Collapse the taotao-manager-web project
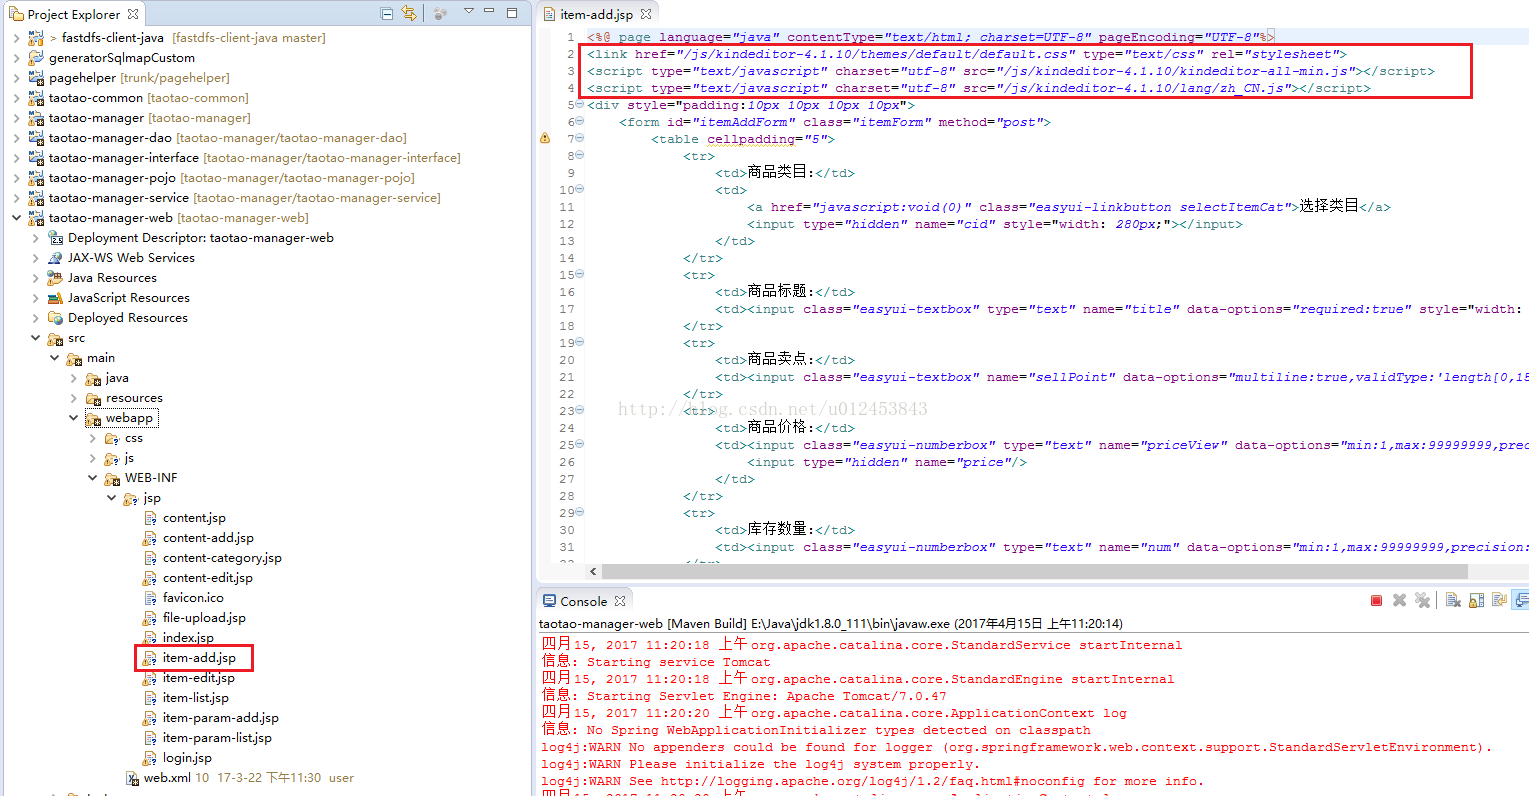The height and width of the screenshot is (796, 1529). pos(16,218)
